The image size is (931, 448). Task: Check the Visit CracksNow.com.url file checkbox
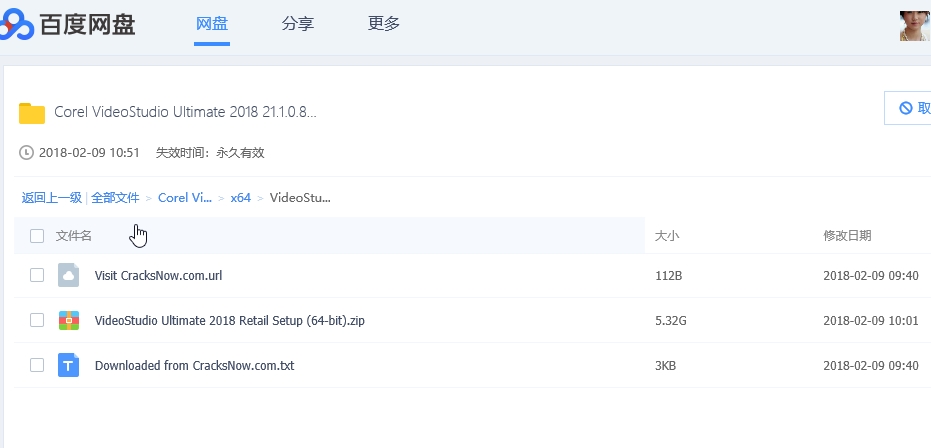[37, 275]
